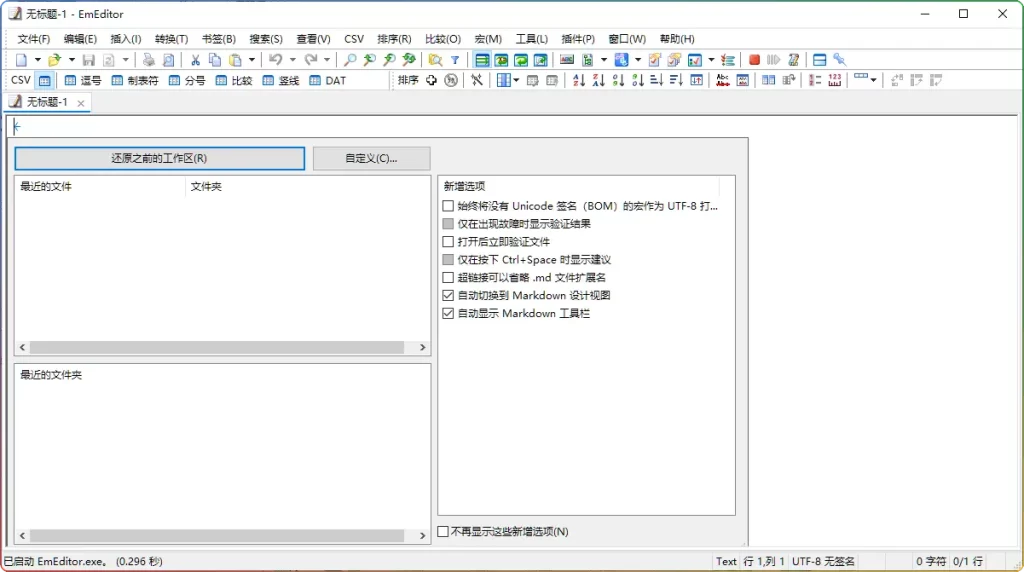The image size is (1024, 572).
Task: Click the blue pushpin icon
Action: (840, 60)
